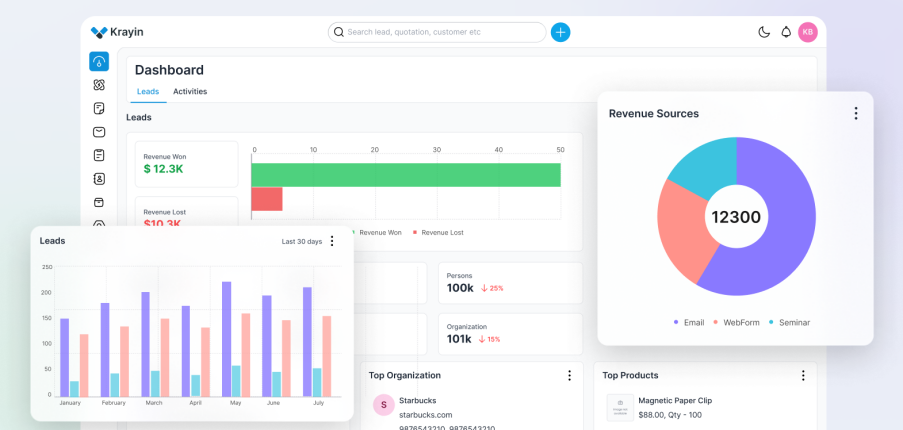The image size is (903, 430).
Task: Click the blue plus quick-add button
Action: coord(561,32)
